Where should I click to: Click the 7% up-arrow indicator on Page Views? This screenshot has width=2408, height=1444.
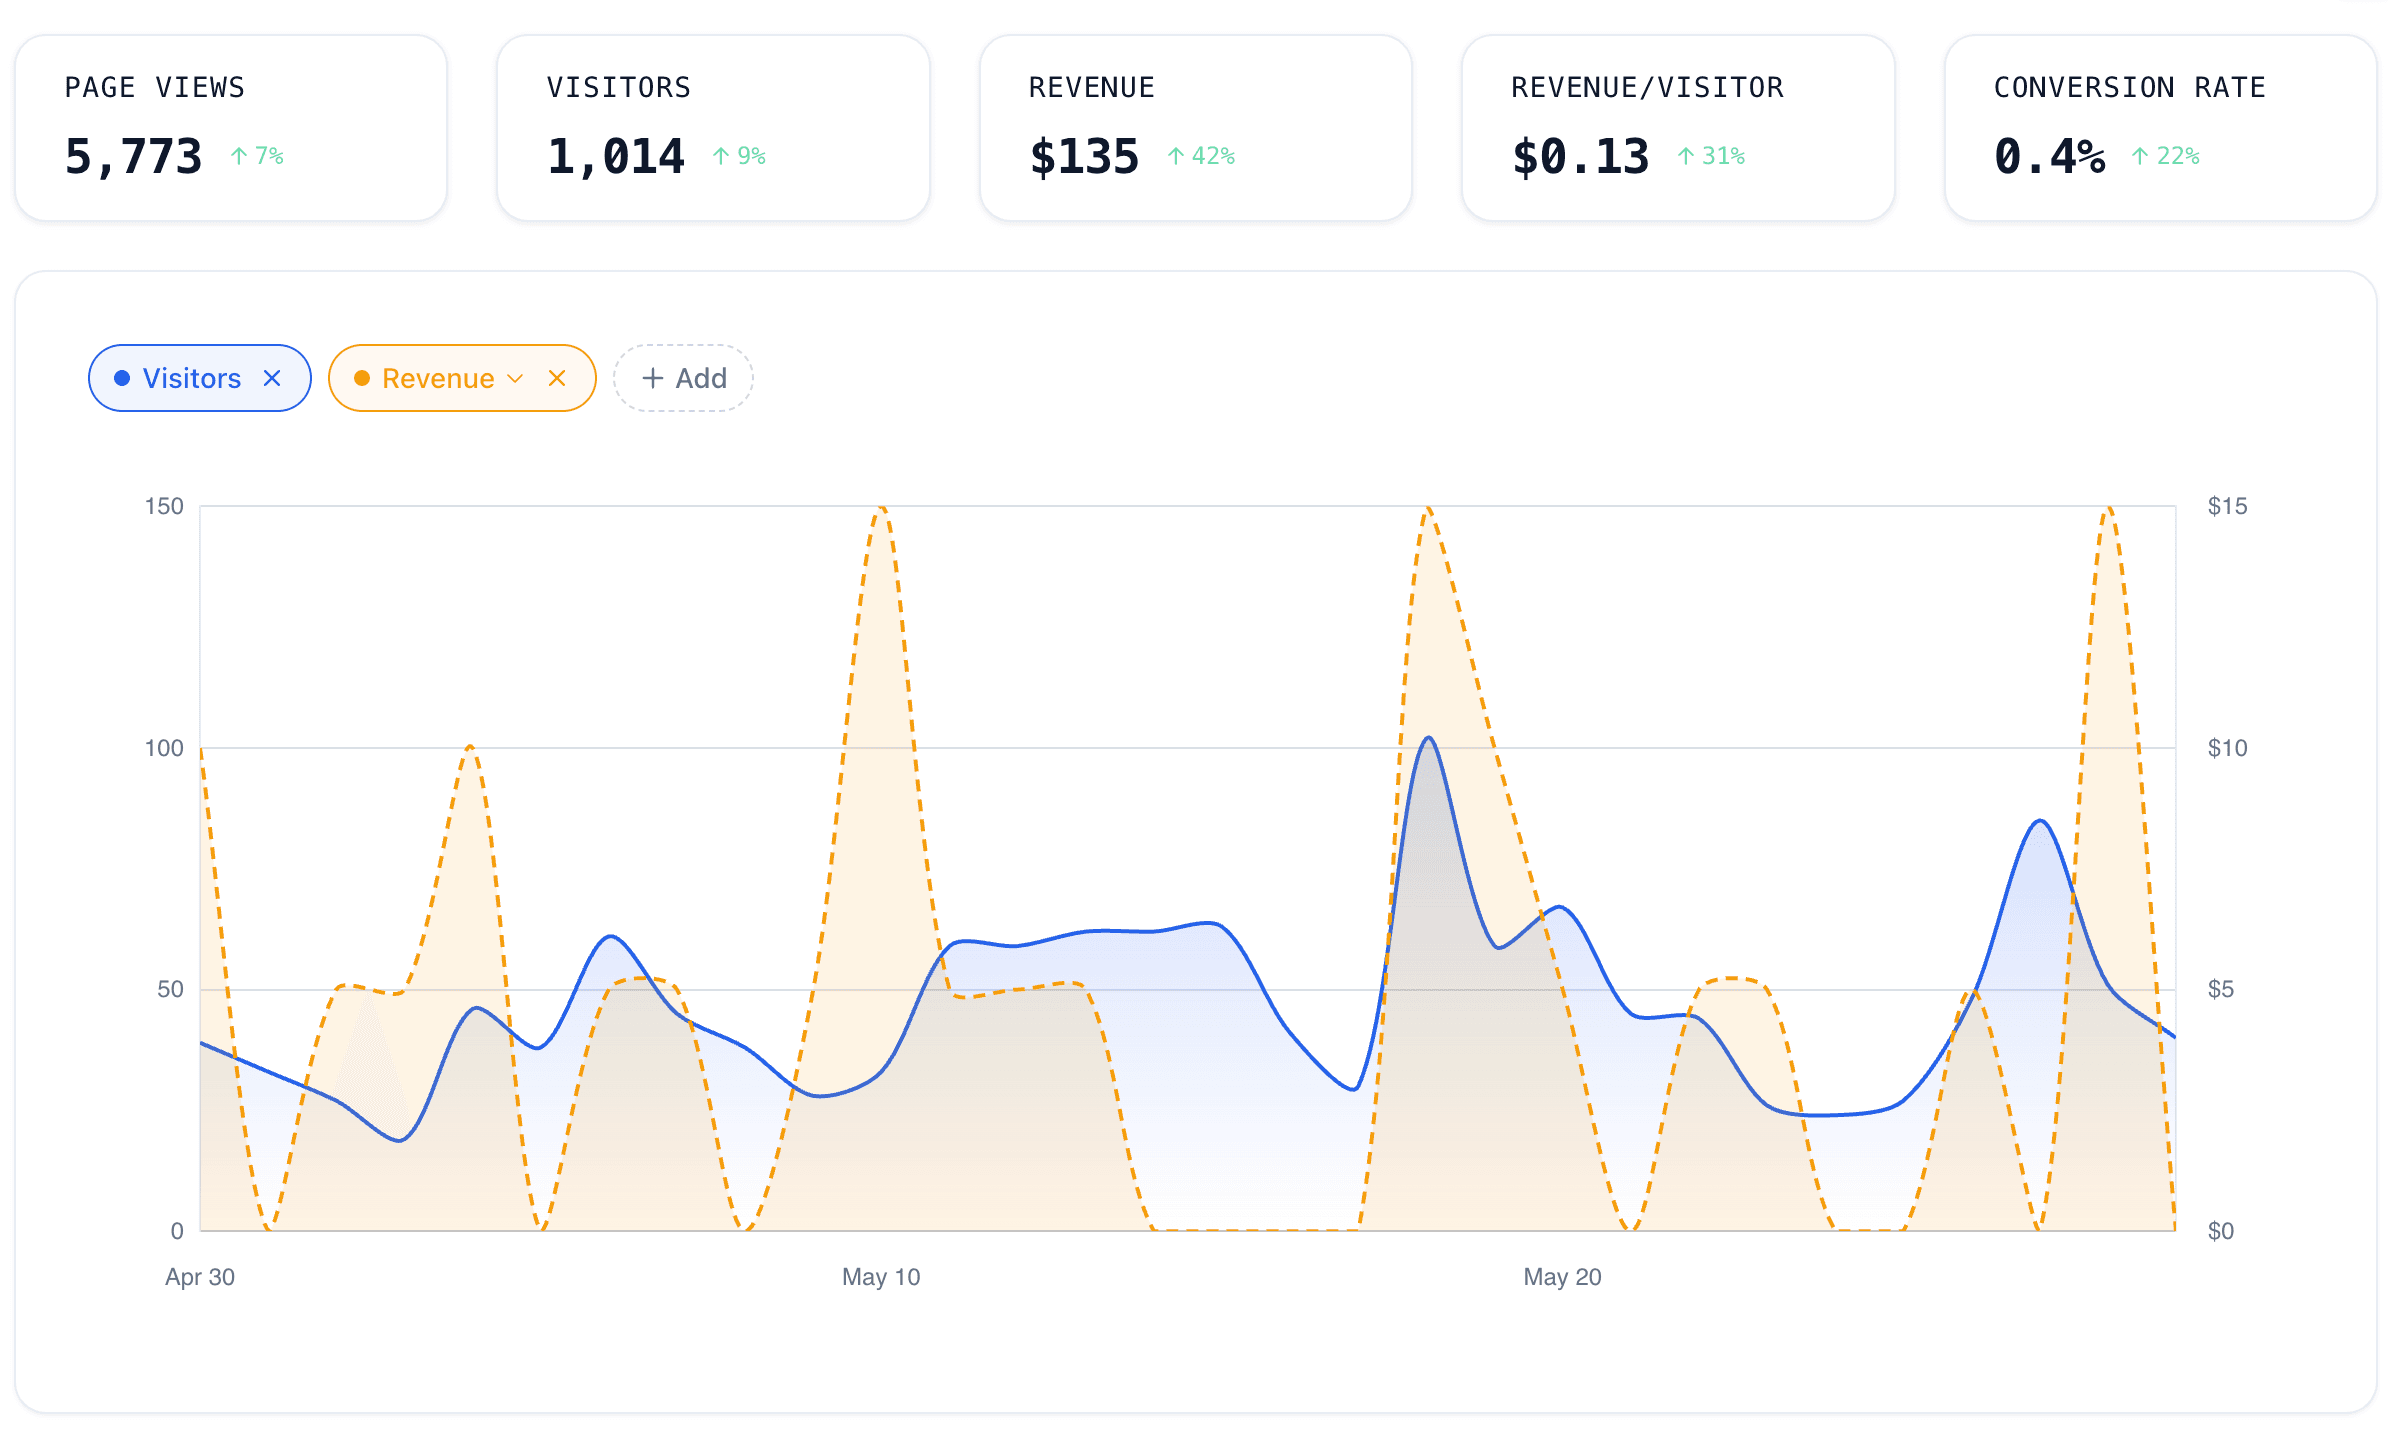pos(257,156)
